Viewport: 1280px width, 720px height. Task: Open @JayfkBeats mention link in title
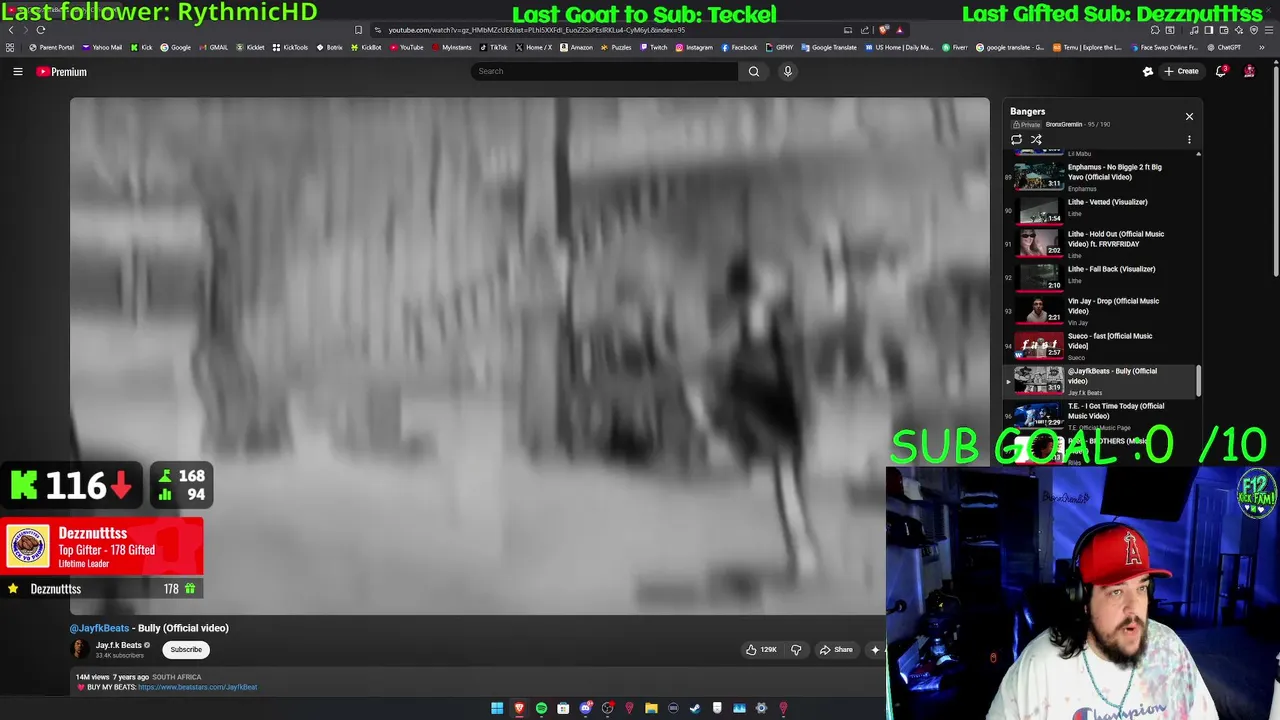pyautogui.click(x=99, y=628)
